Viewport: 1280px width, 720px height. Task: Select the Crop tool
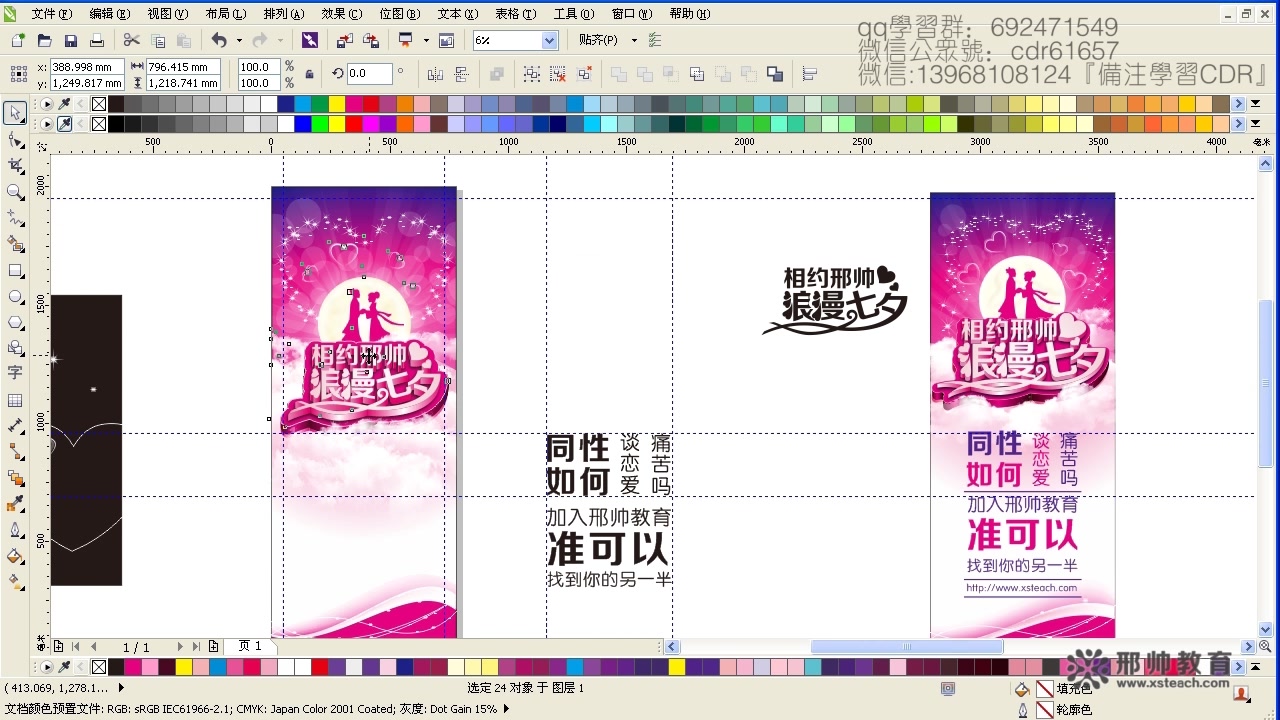15,166
